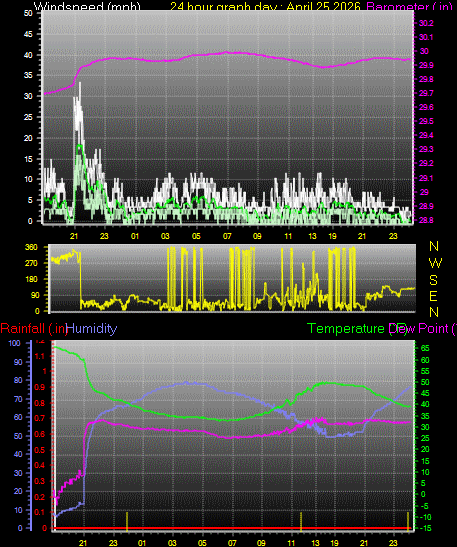This screenshot has width=457, height=547.
Task: Click barometer axis value 29.5
Action: (426, 121)
